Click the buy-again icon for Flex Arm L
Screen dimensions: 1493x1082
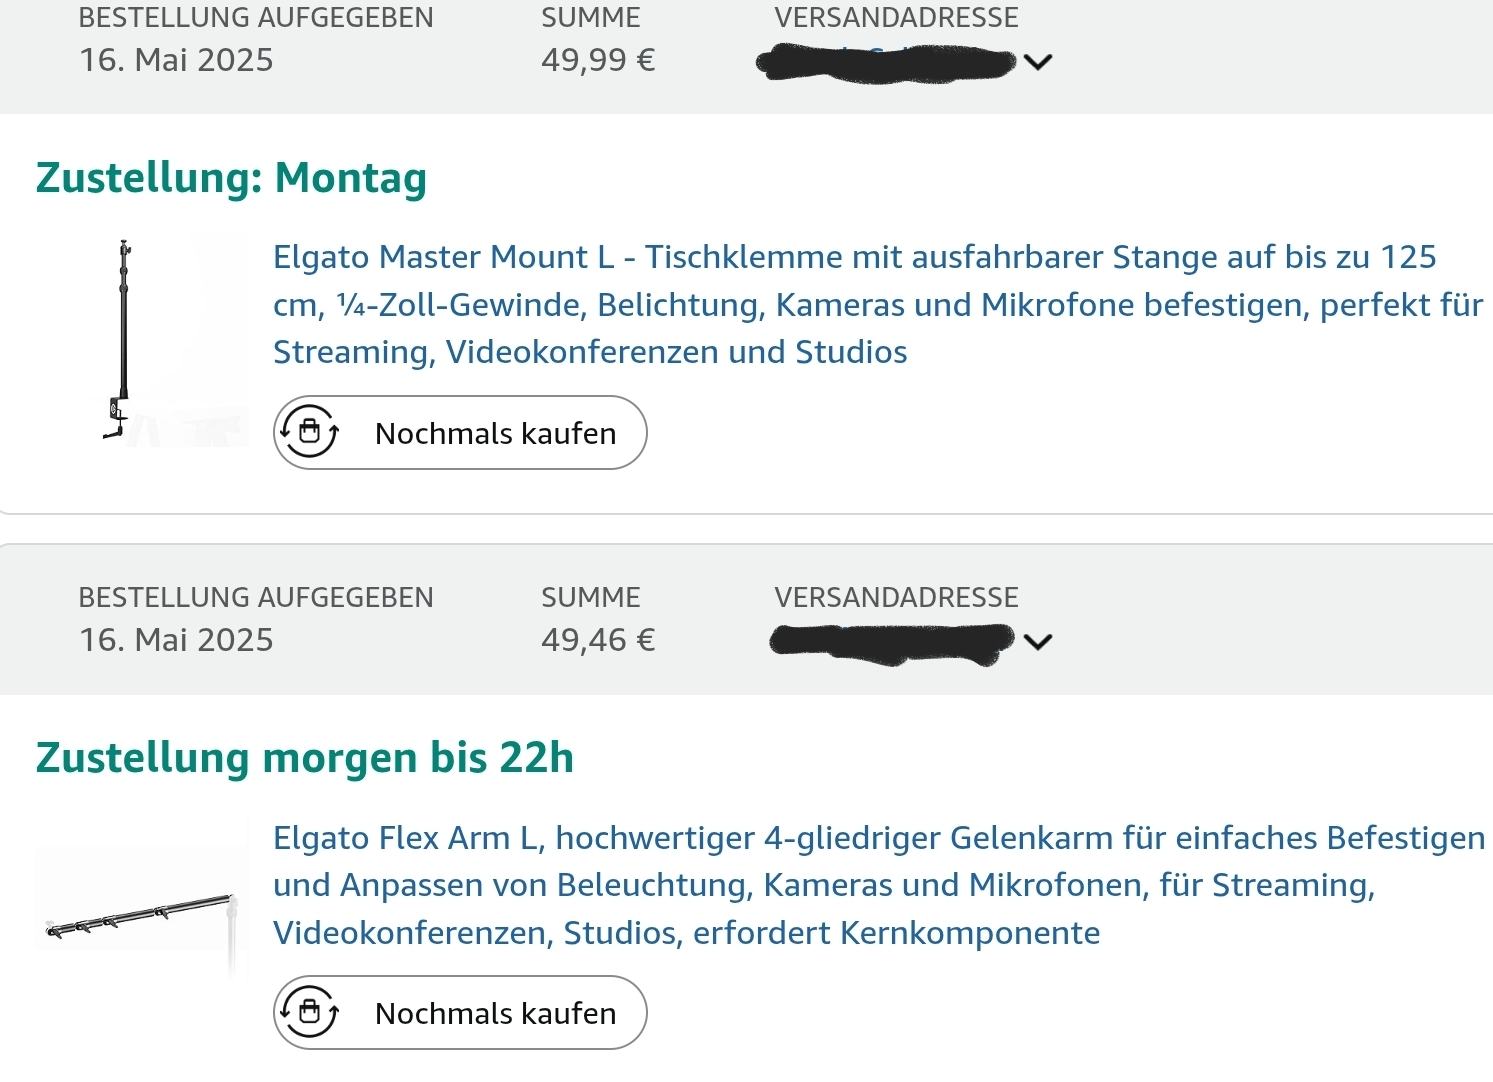[309, 1012]
